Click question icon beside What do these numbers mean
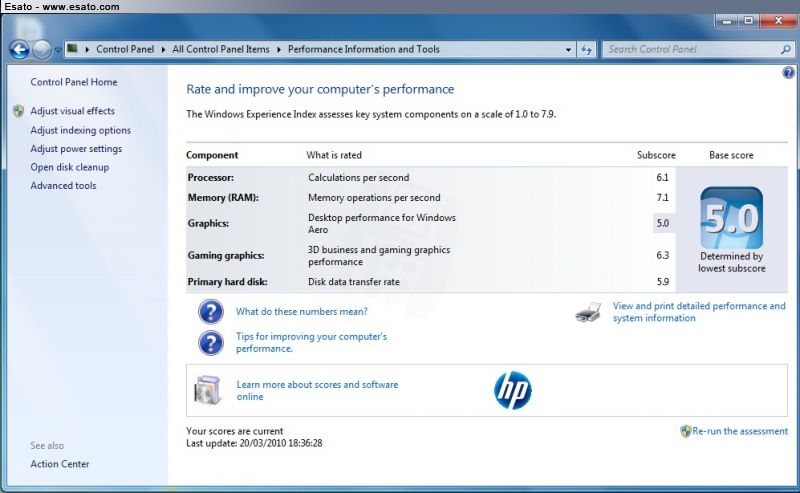The width and height of the screenshot is (800, 493). pyautogui.click(x=211, y=312)
